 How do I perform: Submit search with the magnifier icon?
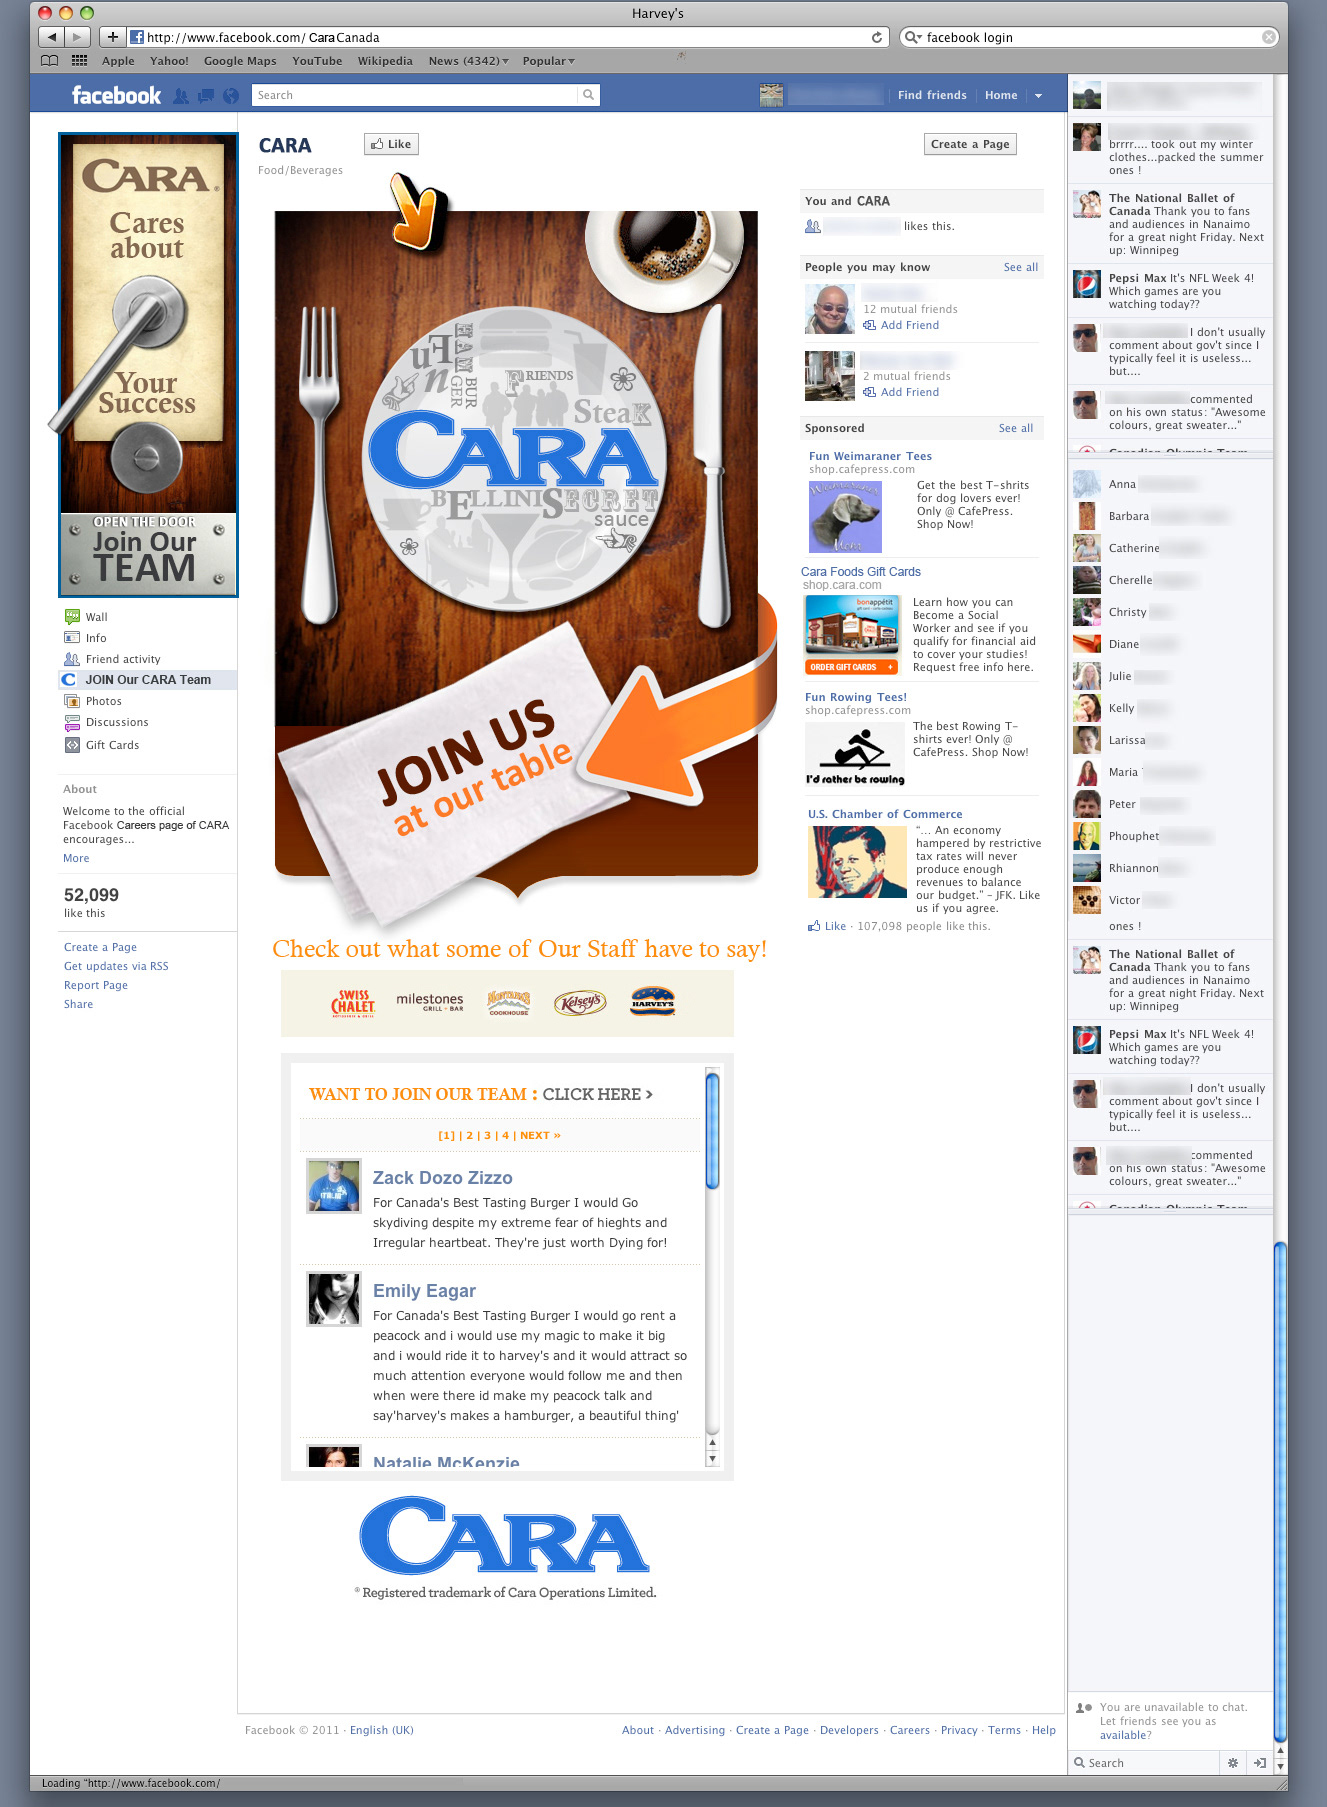pyautogui.click(x=589, y=95)
